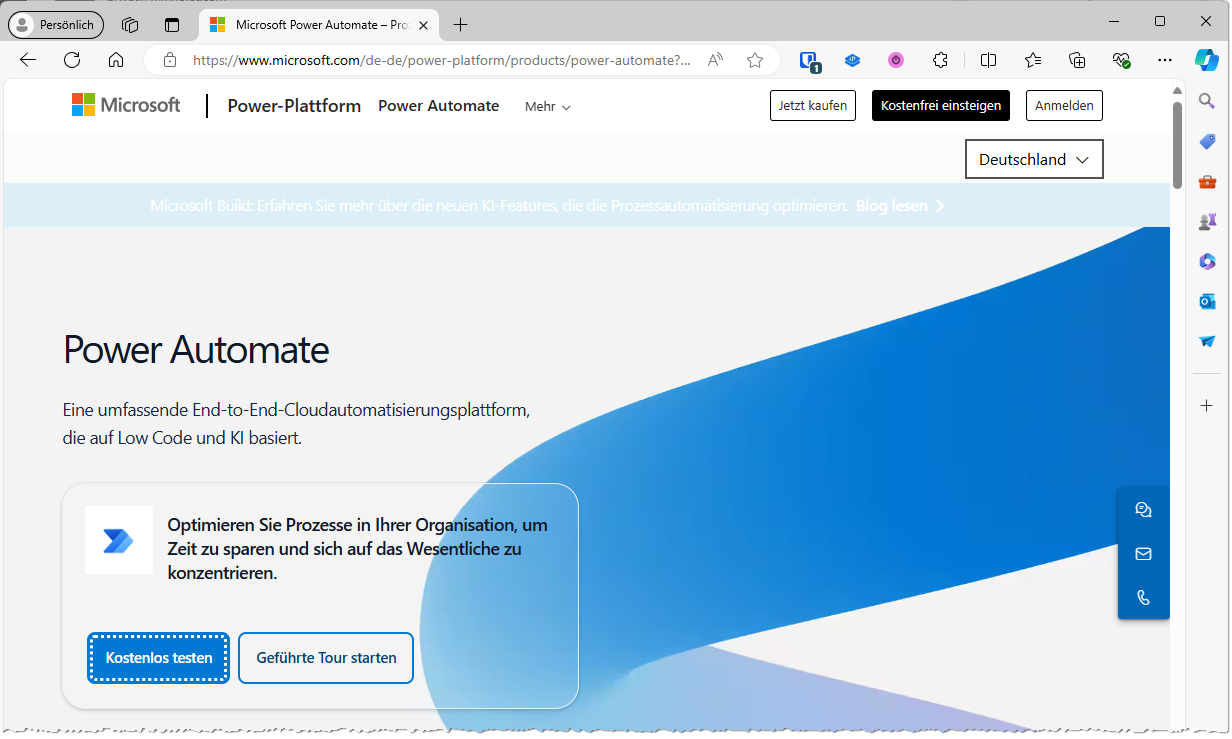The height and width of the screenshot is (739, 1232).
Task: Open the Mehr dropdown menu
Action: click(x=547, y=106)
